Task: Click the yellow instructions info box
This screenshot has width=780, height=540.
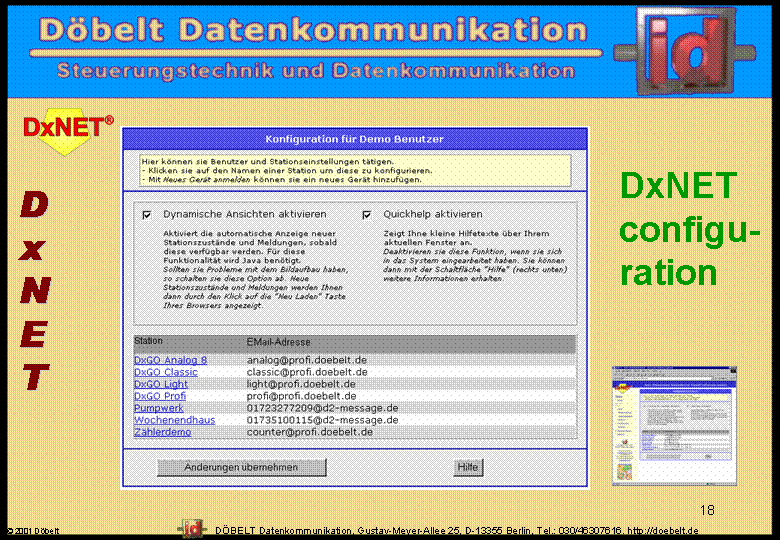Action: coord(355,171)
